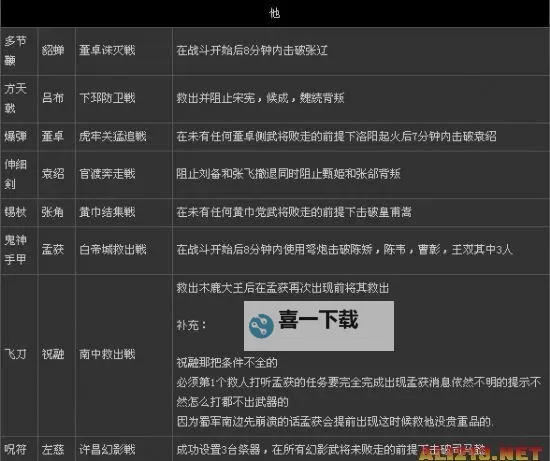Select the 他 table header
Image resolution: width=550 pixels, height=461 pixels.
pos(274,13)
